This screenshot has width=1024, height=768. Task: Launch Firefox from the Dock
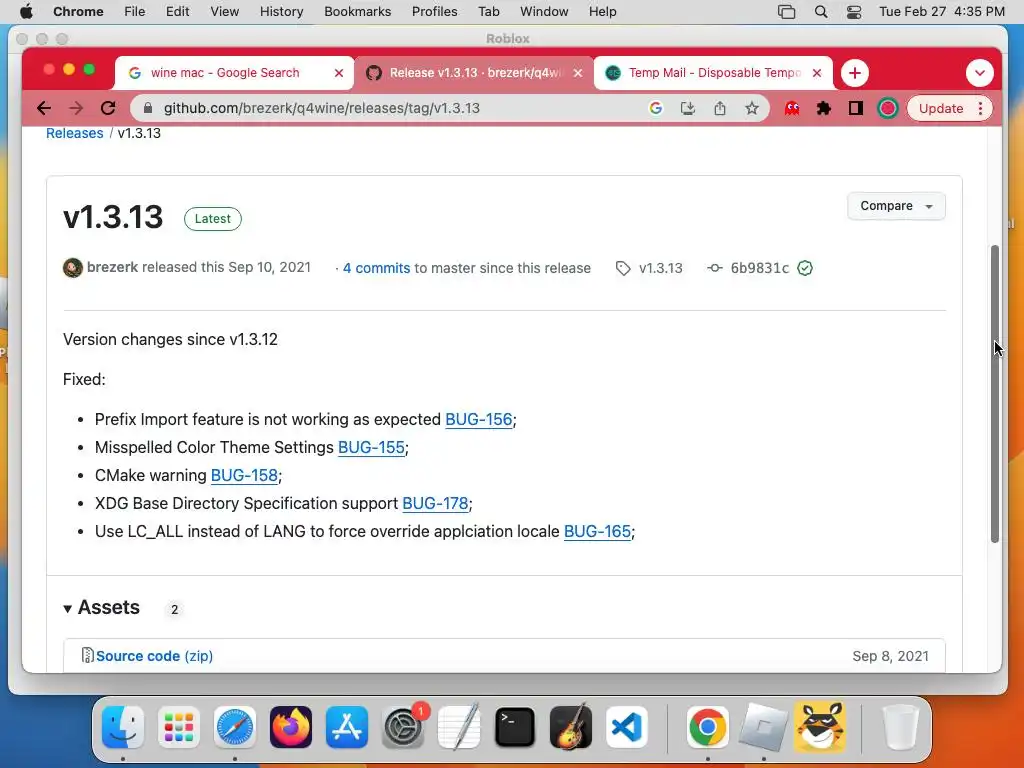(x=291, y=727)
